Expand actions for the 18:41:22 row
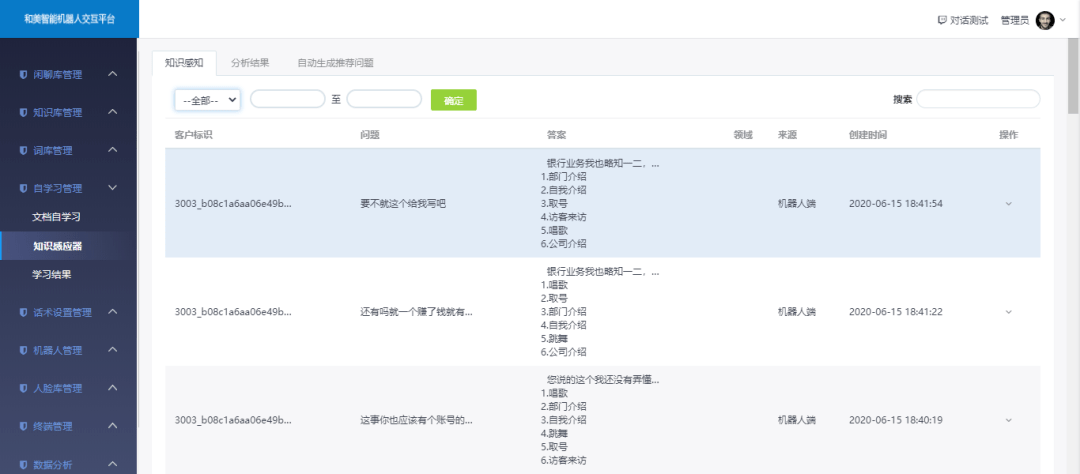Screen dimensions: 1080x474 [1008, 311]
